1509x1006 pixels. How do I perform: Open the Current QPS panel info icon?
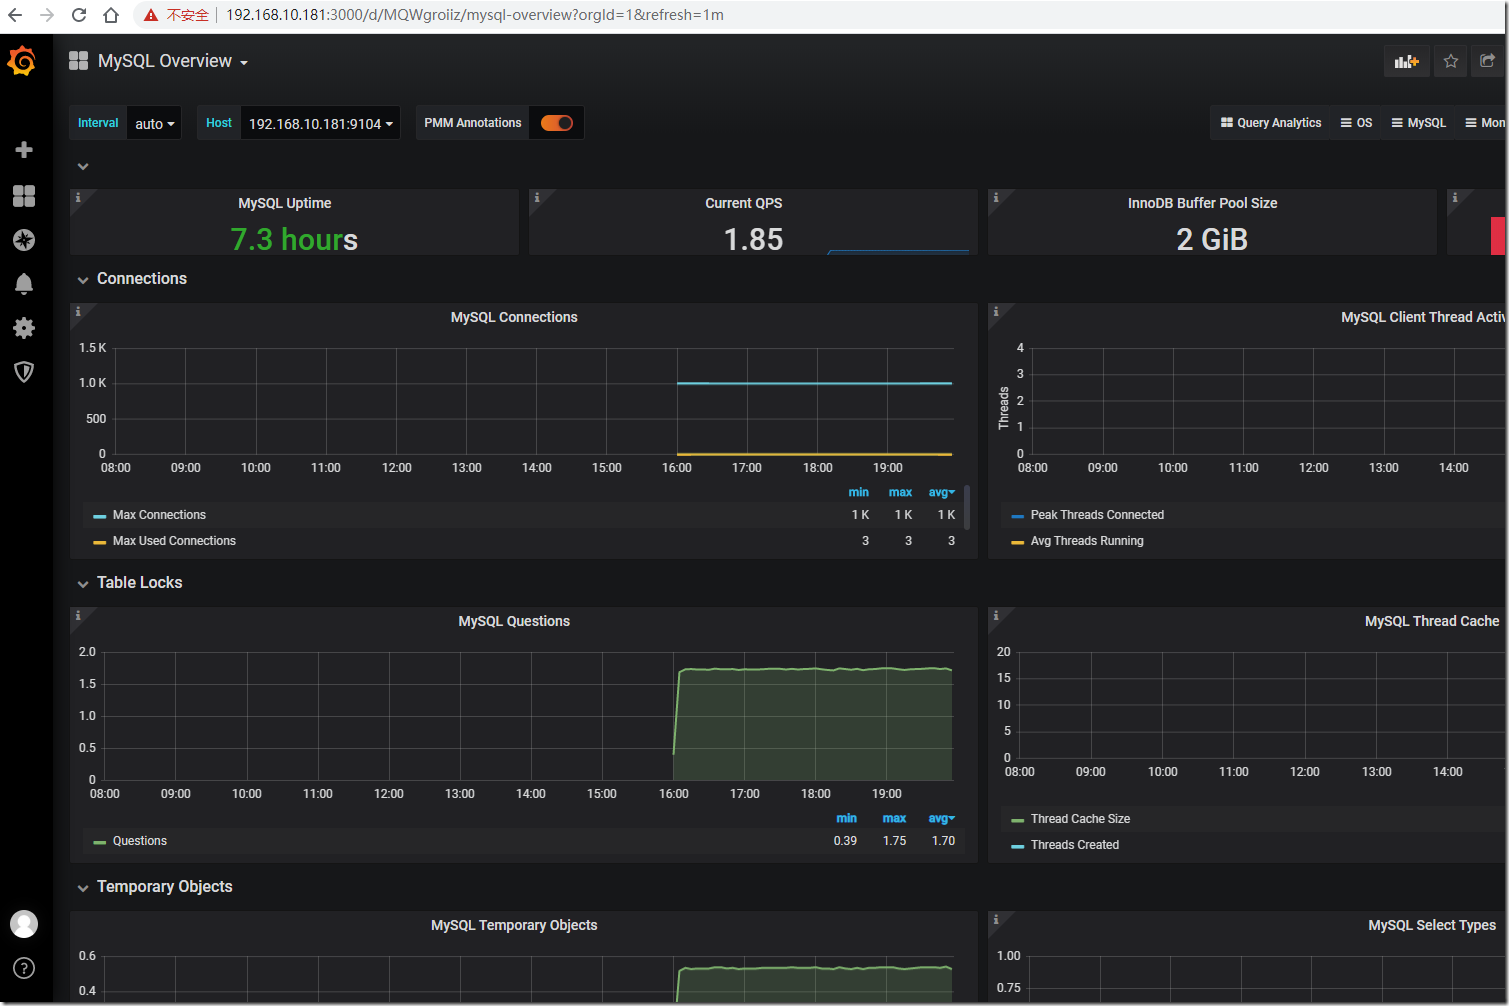[x=536, y=197]
